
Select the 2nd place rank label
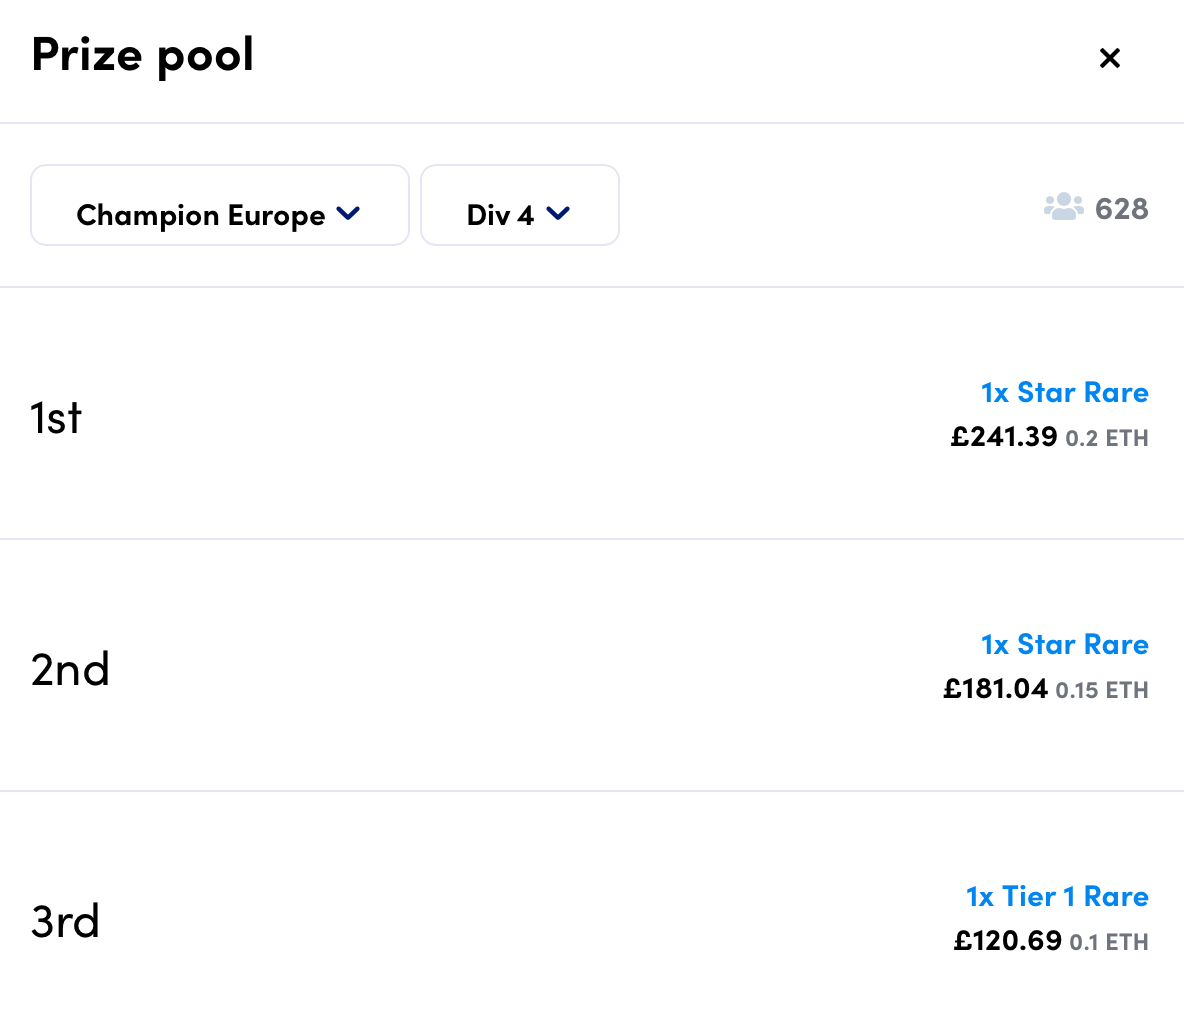coord(70,670)
